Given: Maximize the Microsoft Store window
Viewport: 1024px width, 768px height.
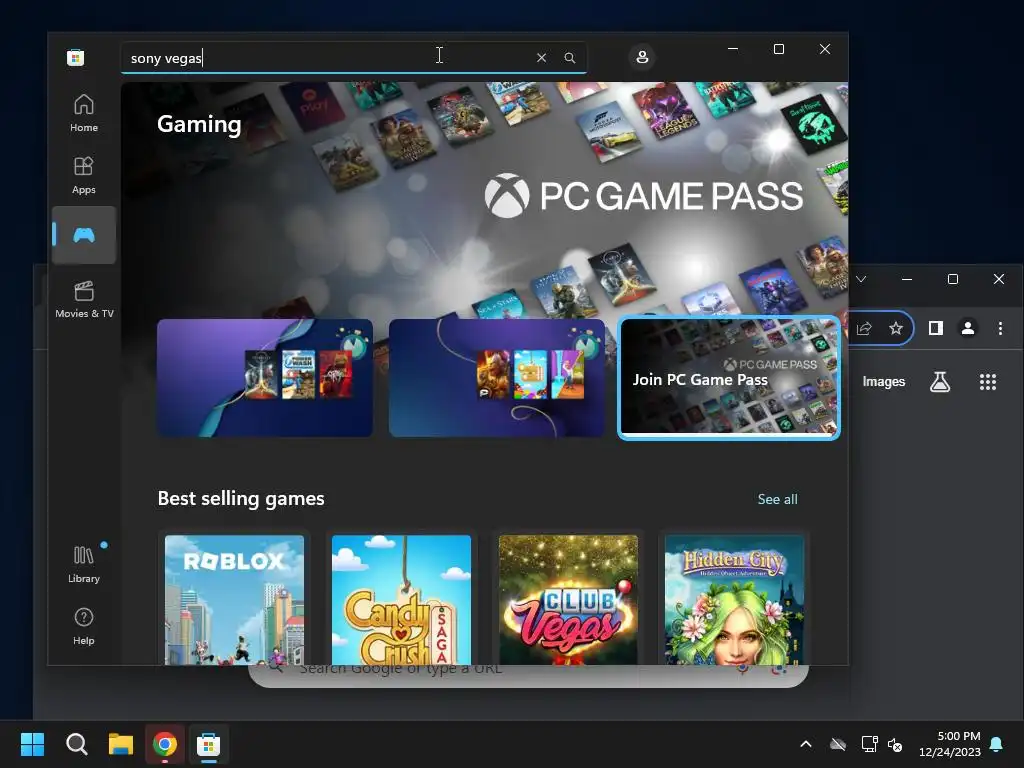Looking at the screenshot, I should click(778, 49).
